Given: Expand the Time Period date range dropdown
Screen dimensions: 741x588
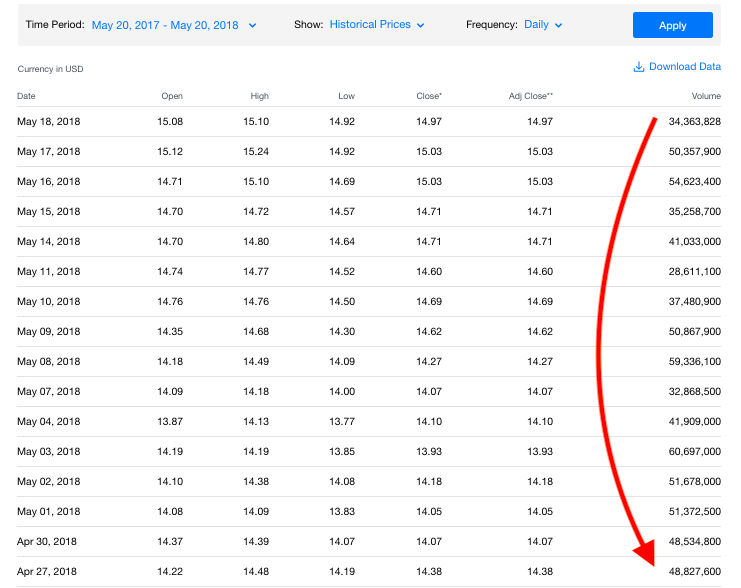Looking at the screenshot, I should [x=173, y=25].
